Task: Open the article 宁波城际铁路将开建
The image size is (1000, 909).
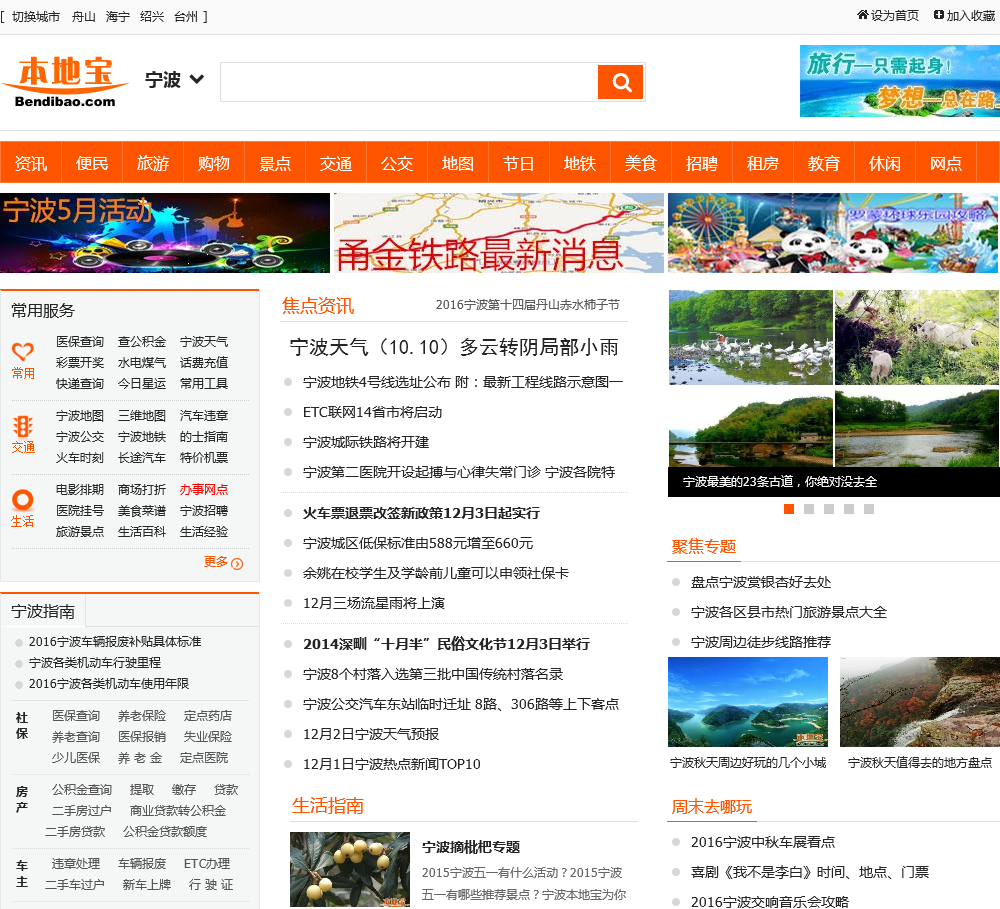Action: [365, 442]
